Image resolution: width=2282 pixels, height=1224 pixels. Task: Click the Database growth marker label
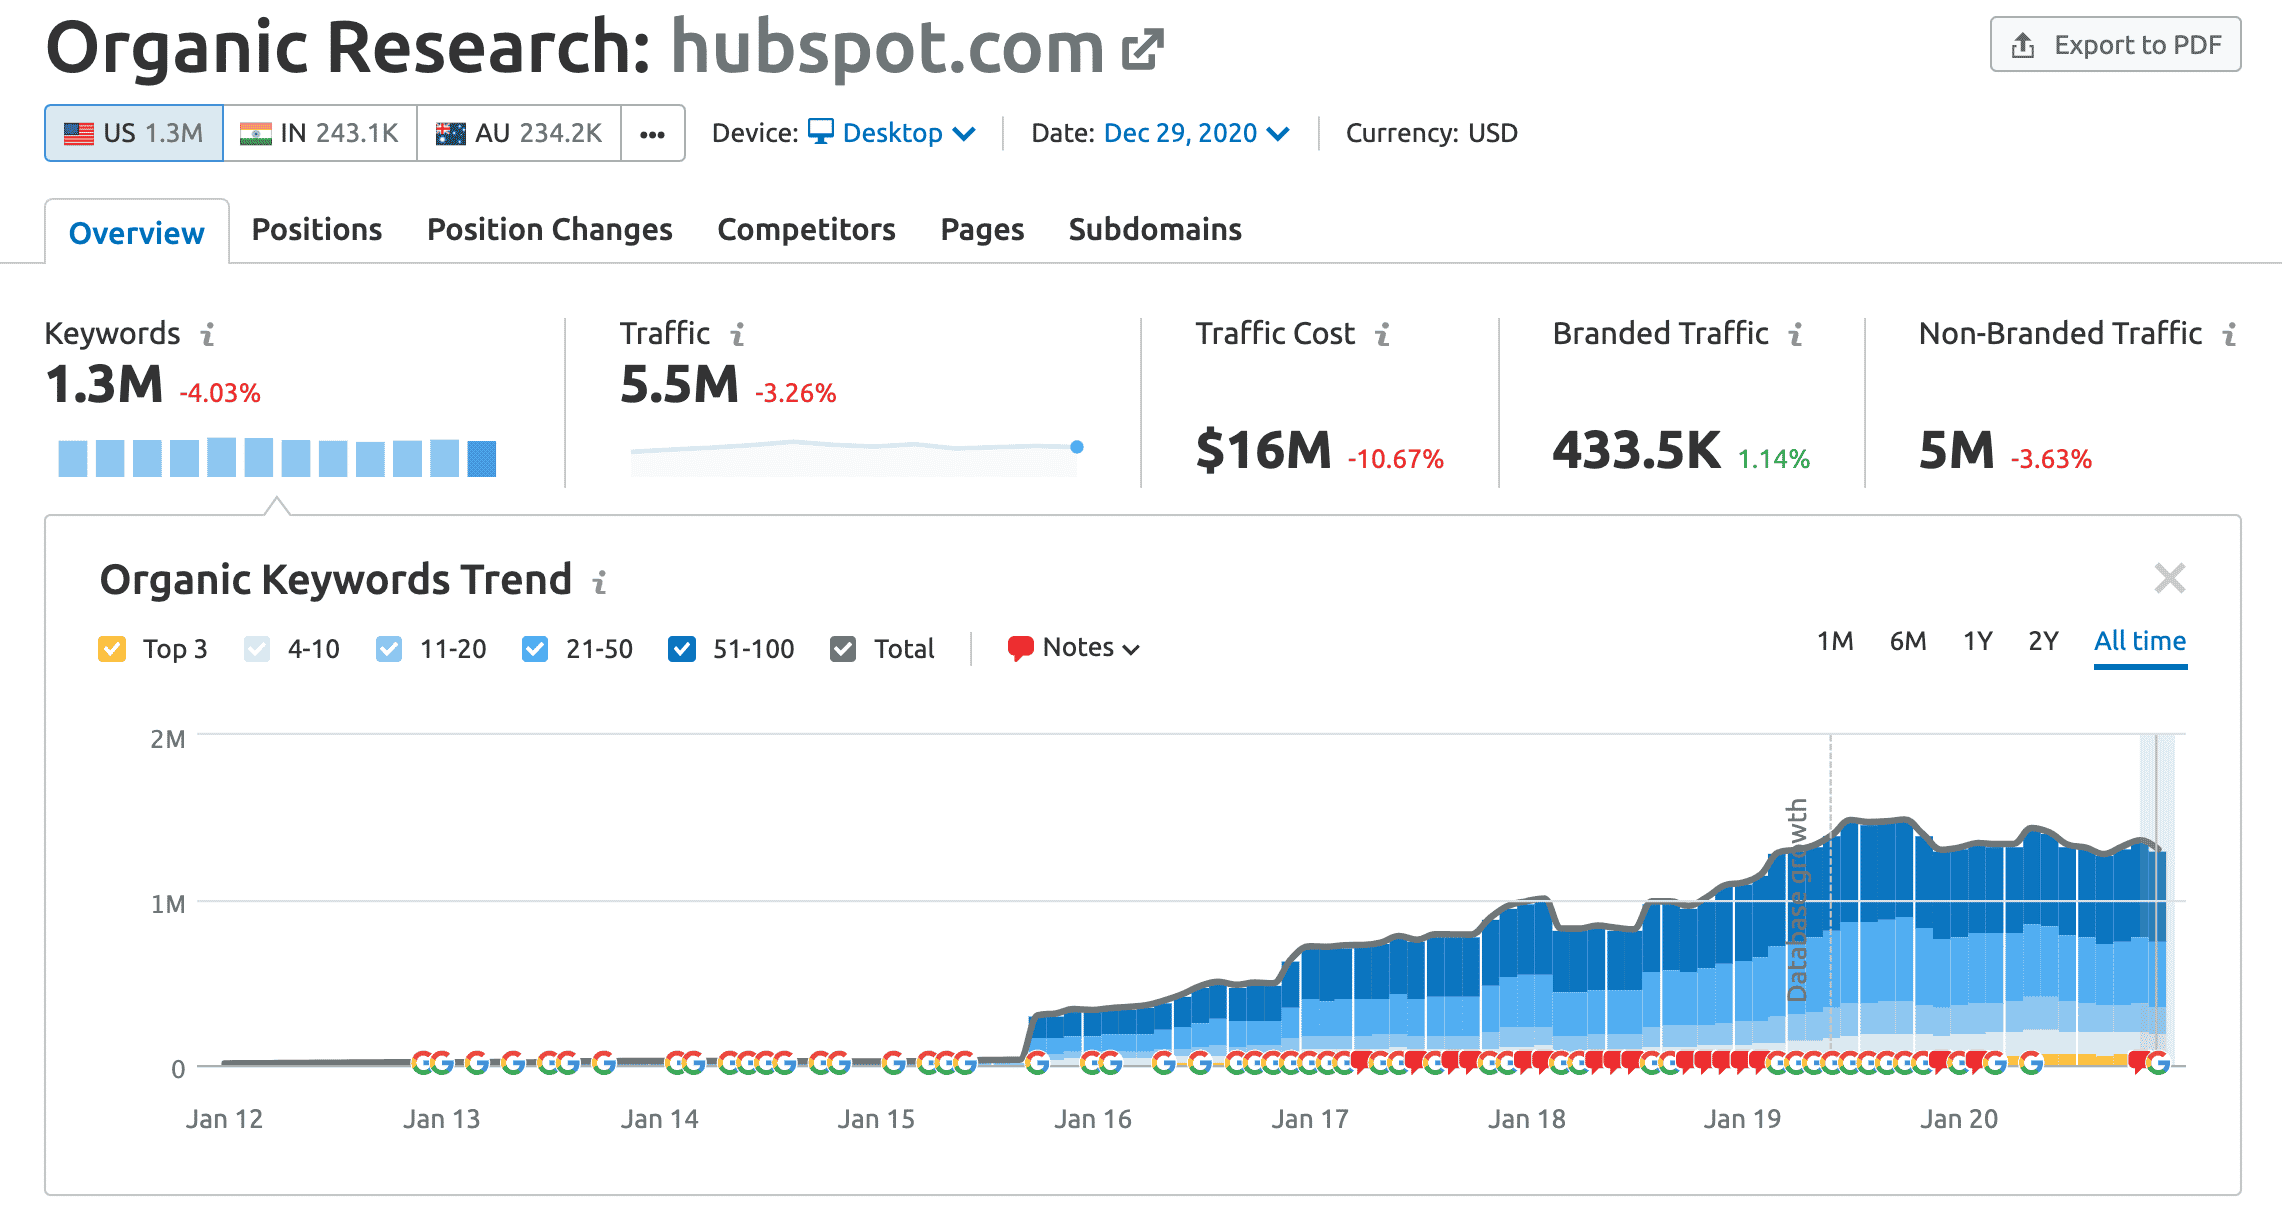tap(1797, 899)
